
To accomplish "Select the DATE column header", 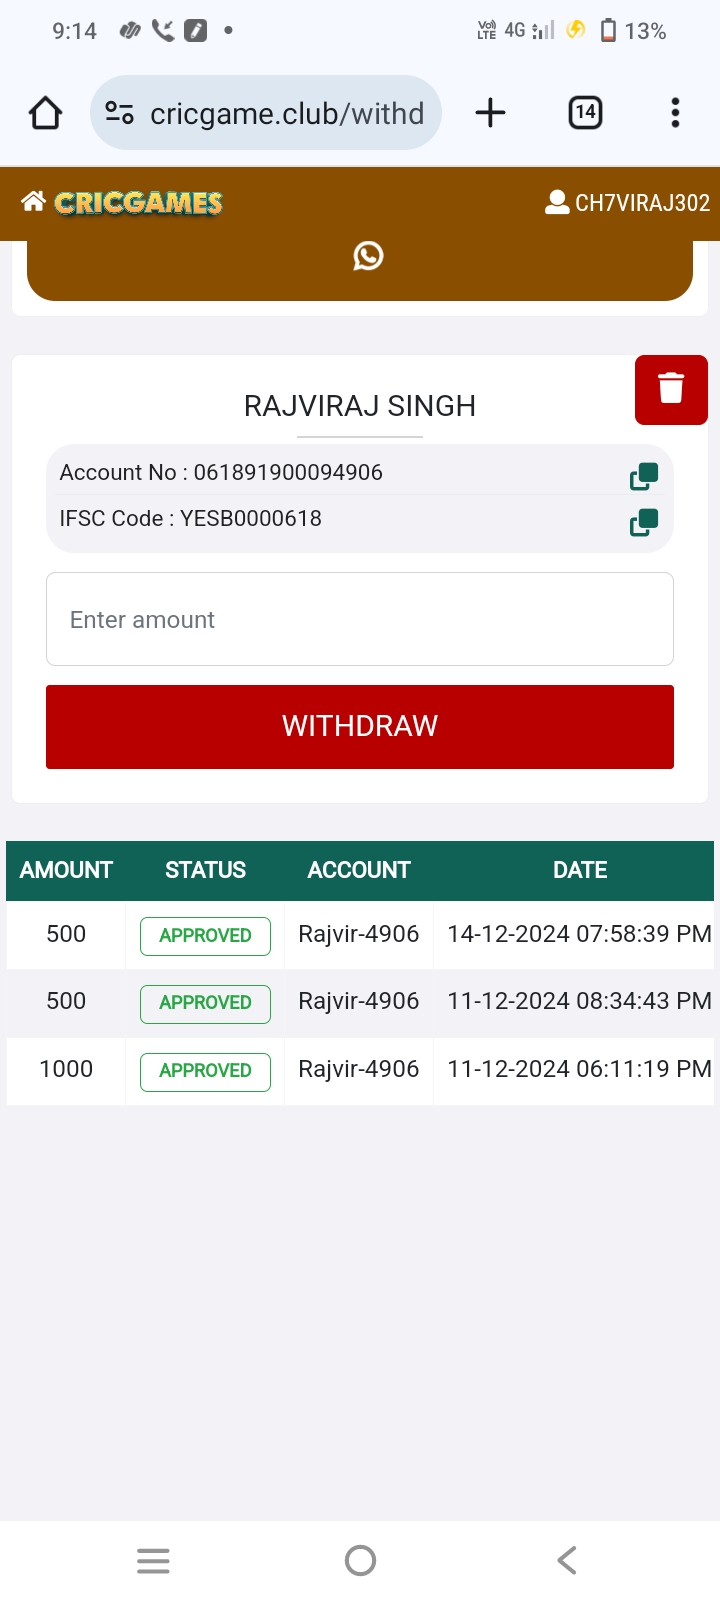I will [x=580, y=870].
